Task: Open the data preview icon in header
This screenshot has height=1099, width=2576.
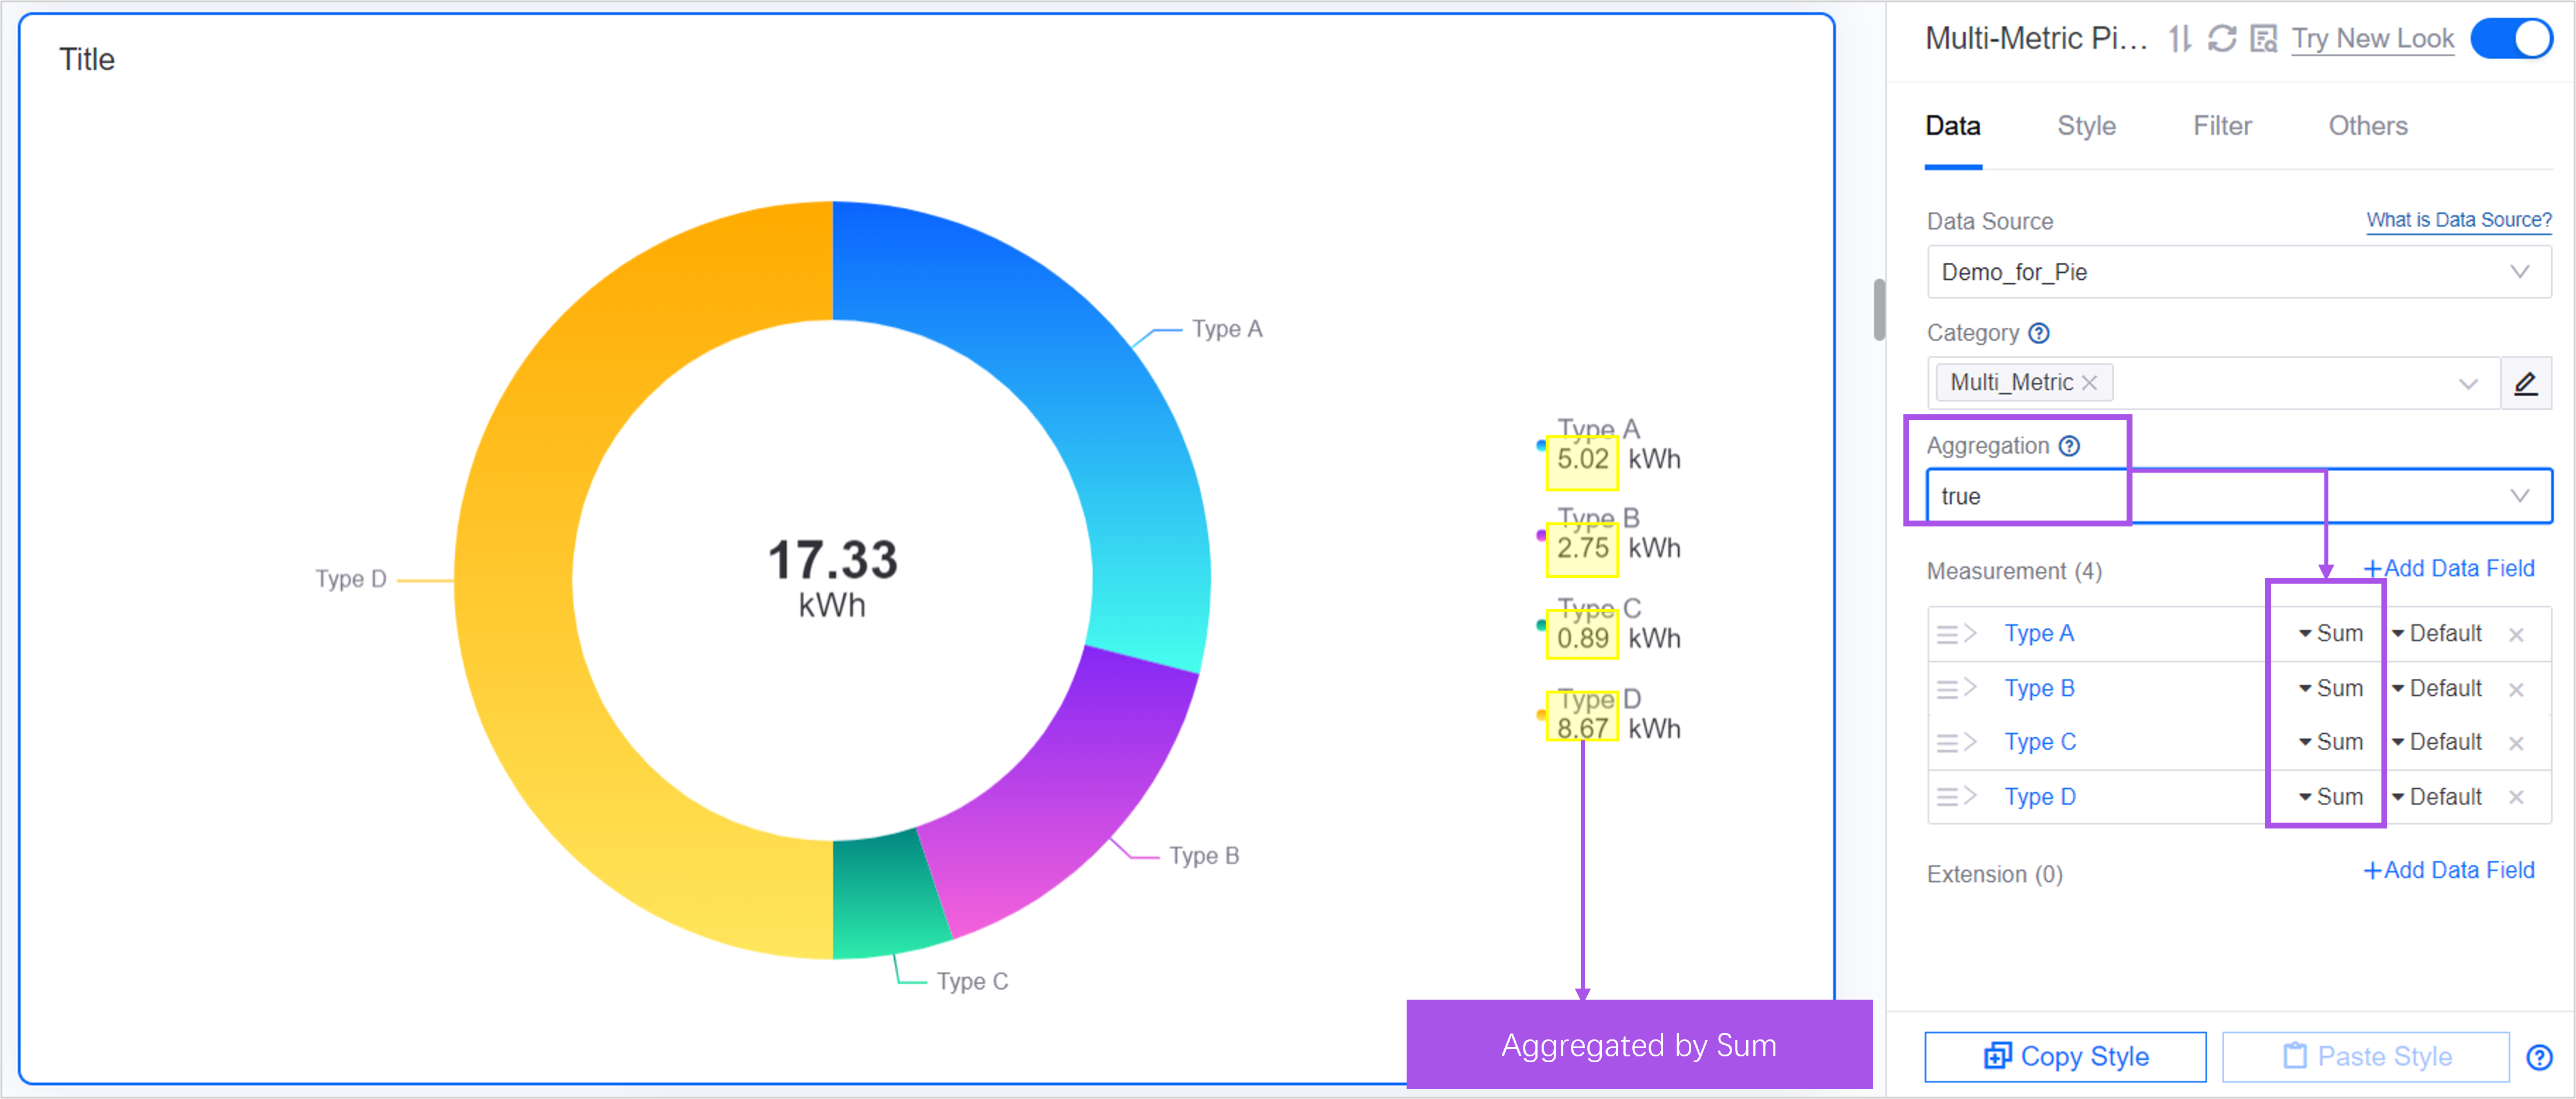Action: coord(2263,39)
